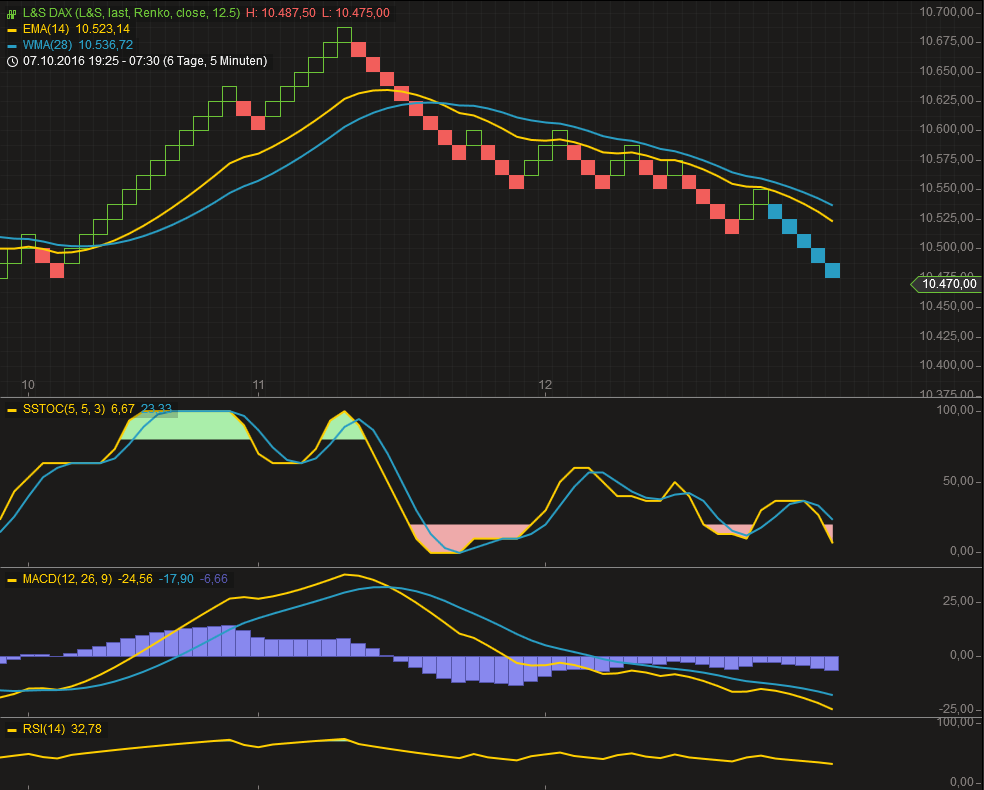Click the MACD panel legend color marker

[x=12, y=578]
